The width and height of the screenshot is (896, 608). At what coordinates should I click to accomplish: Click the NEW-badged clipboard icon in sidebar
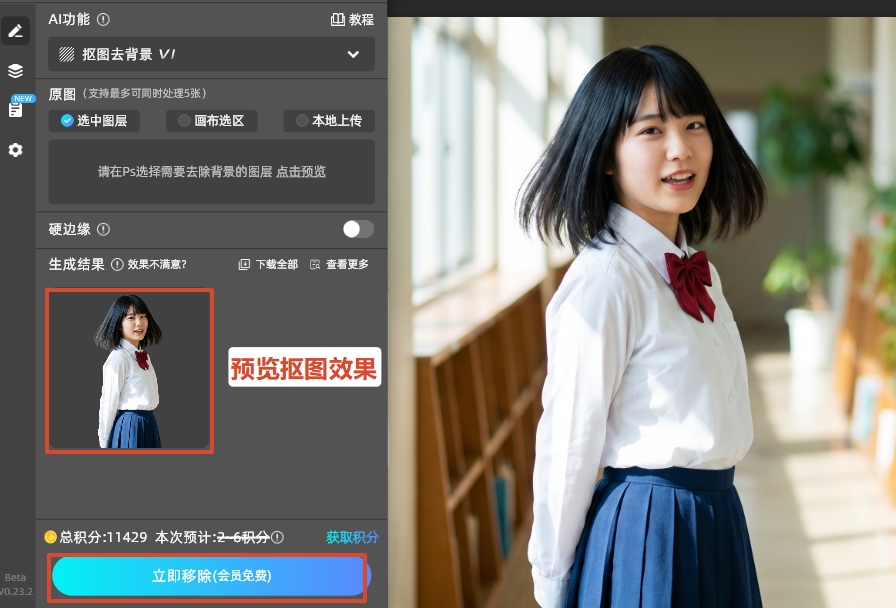pyautogui.click(x=15, y=110)
